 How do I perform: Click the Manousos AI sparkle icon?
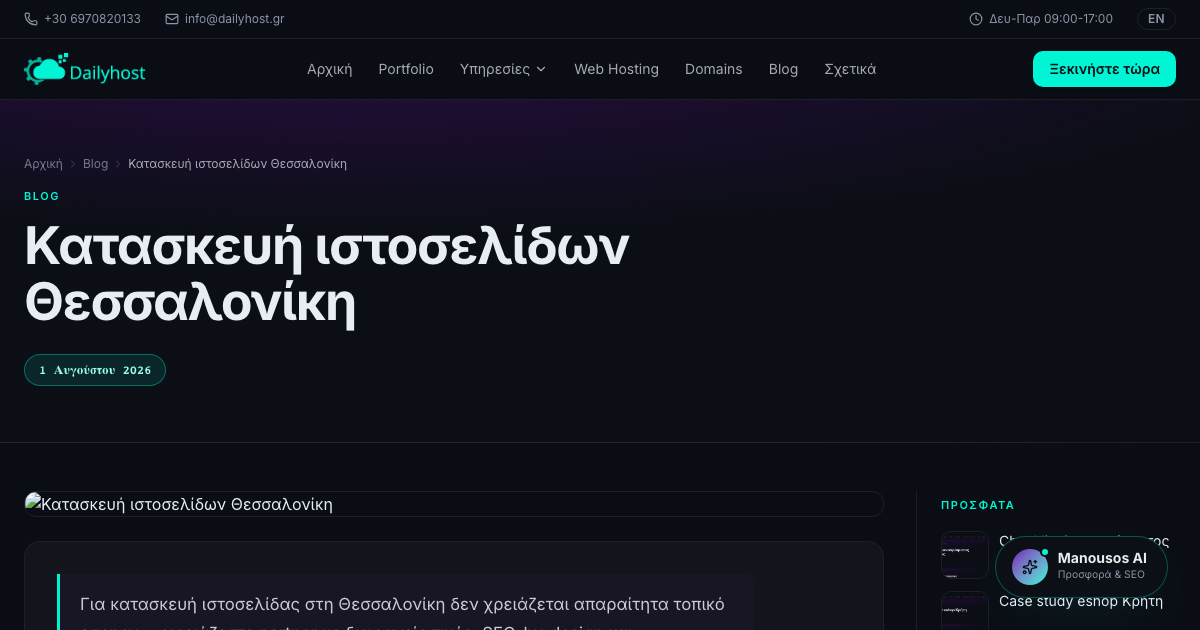point(1030,566)
